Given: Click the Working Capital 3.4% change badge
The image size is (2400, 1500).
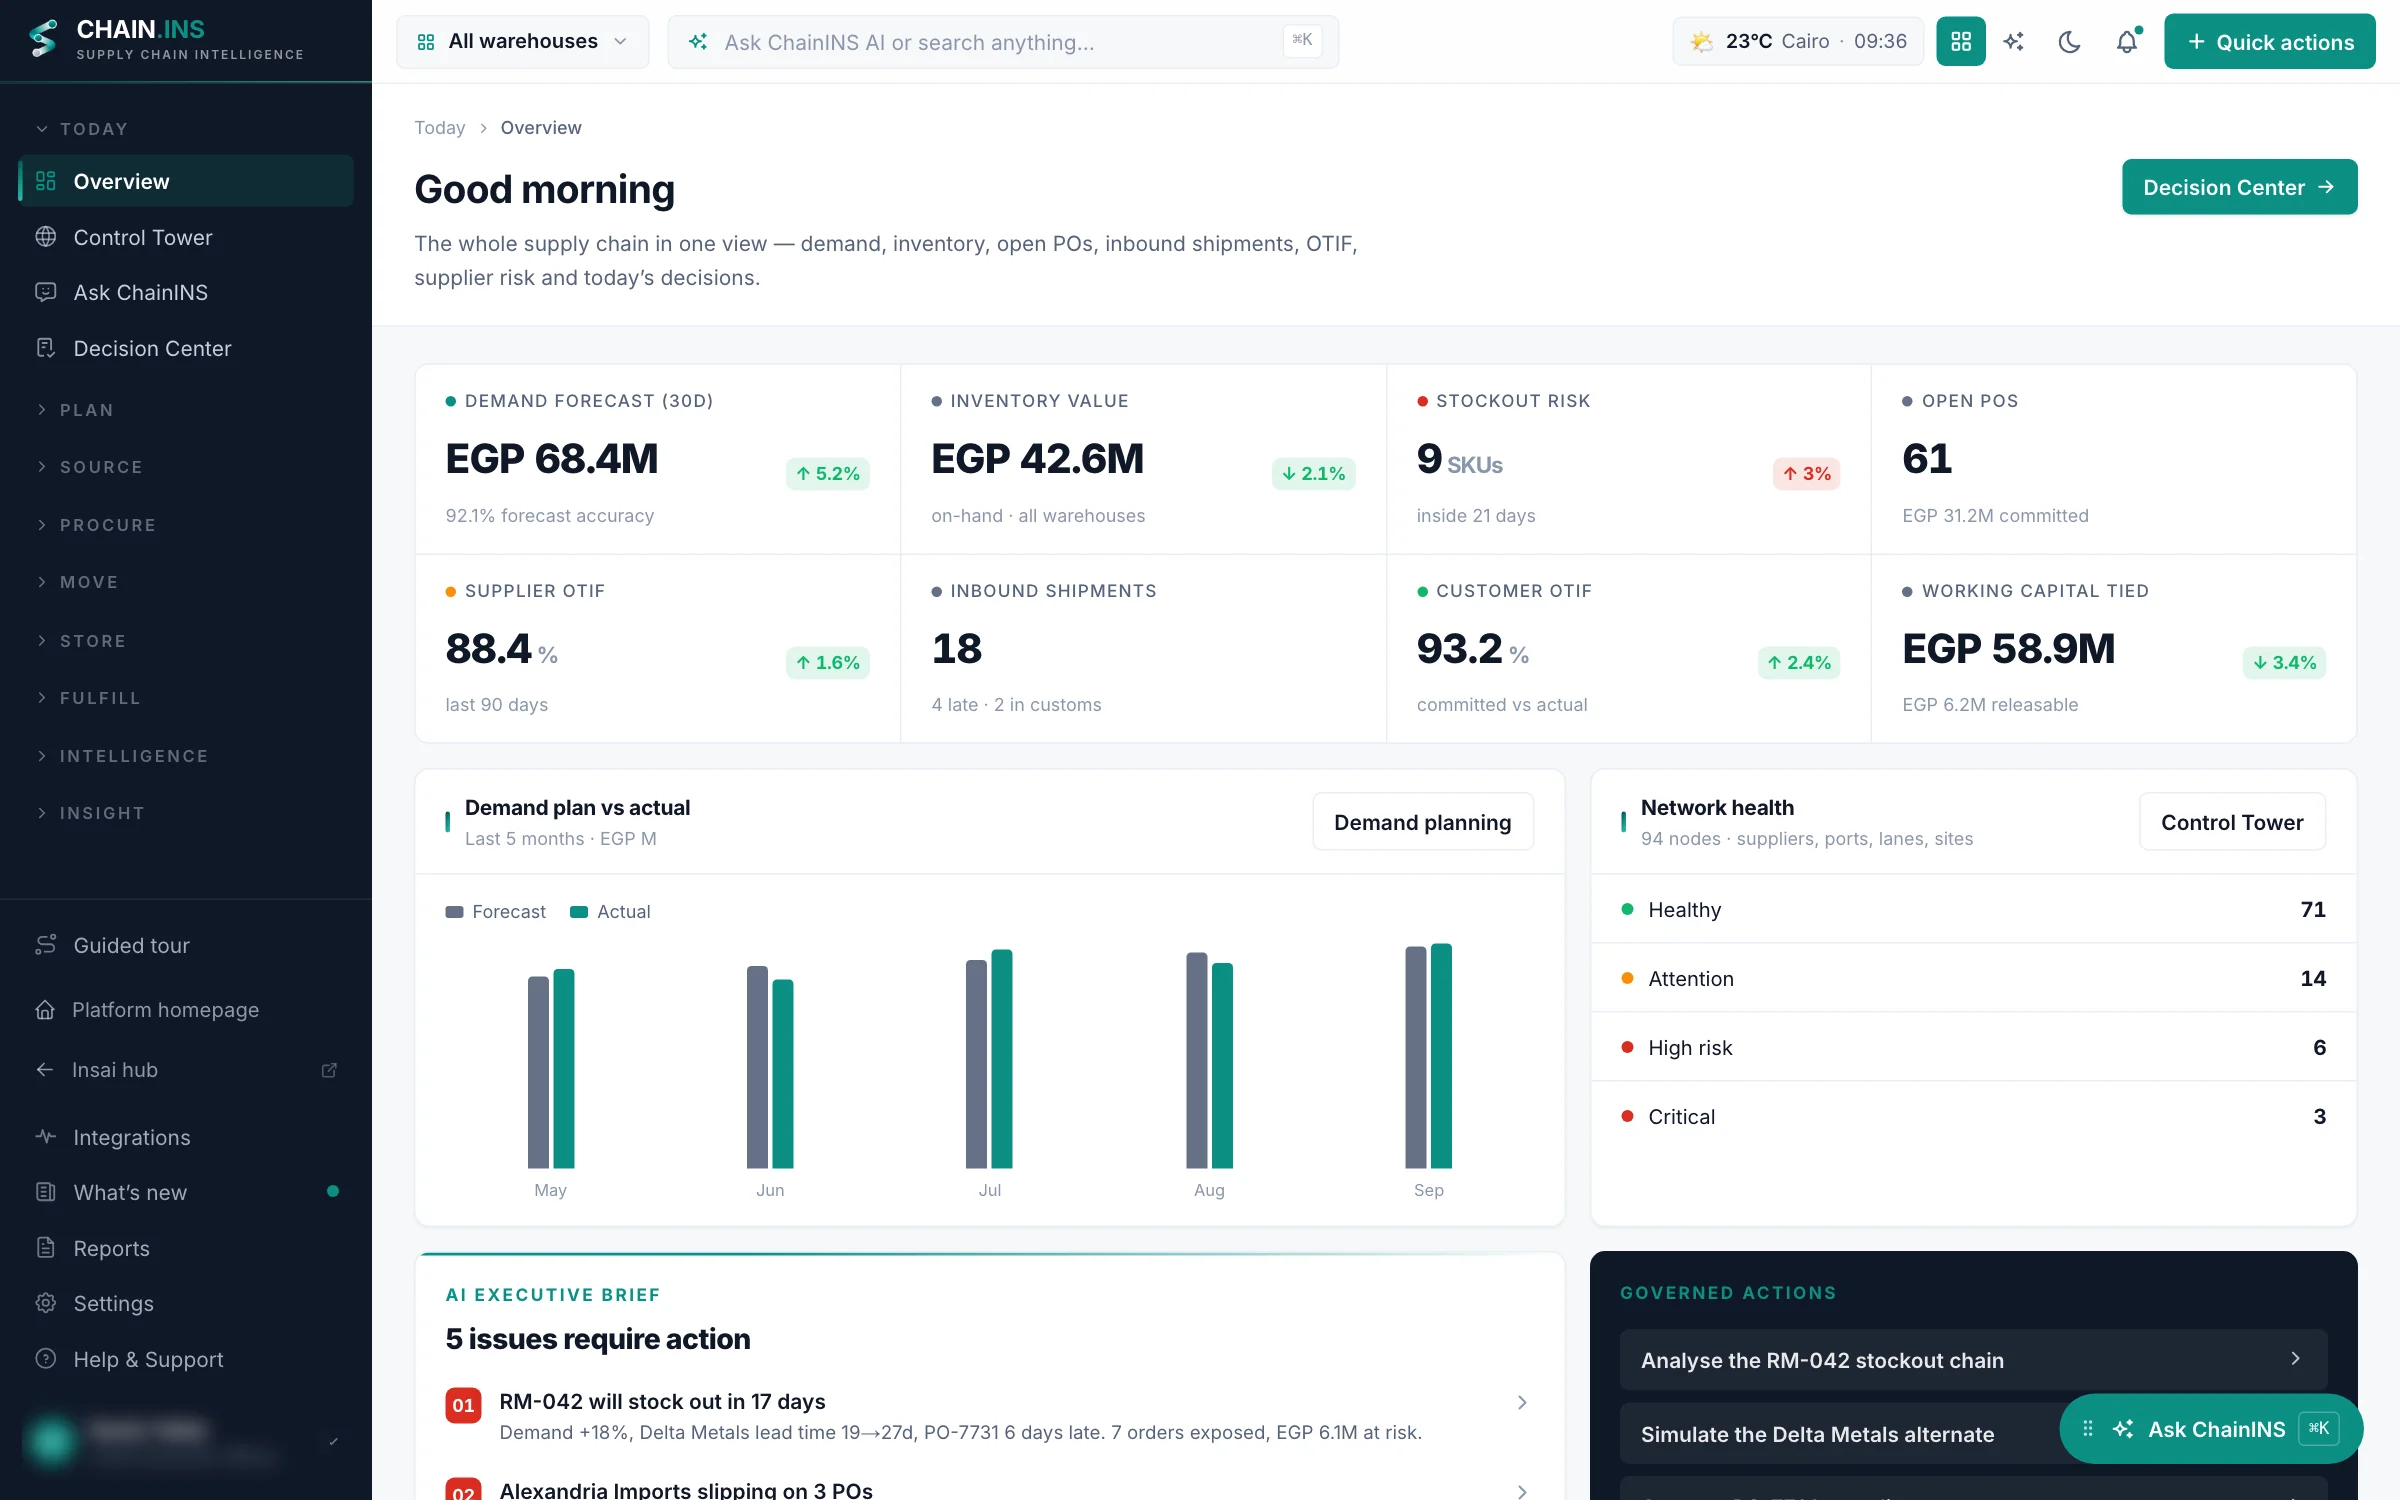Looking at the screenshot, I should (2284, 662).
